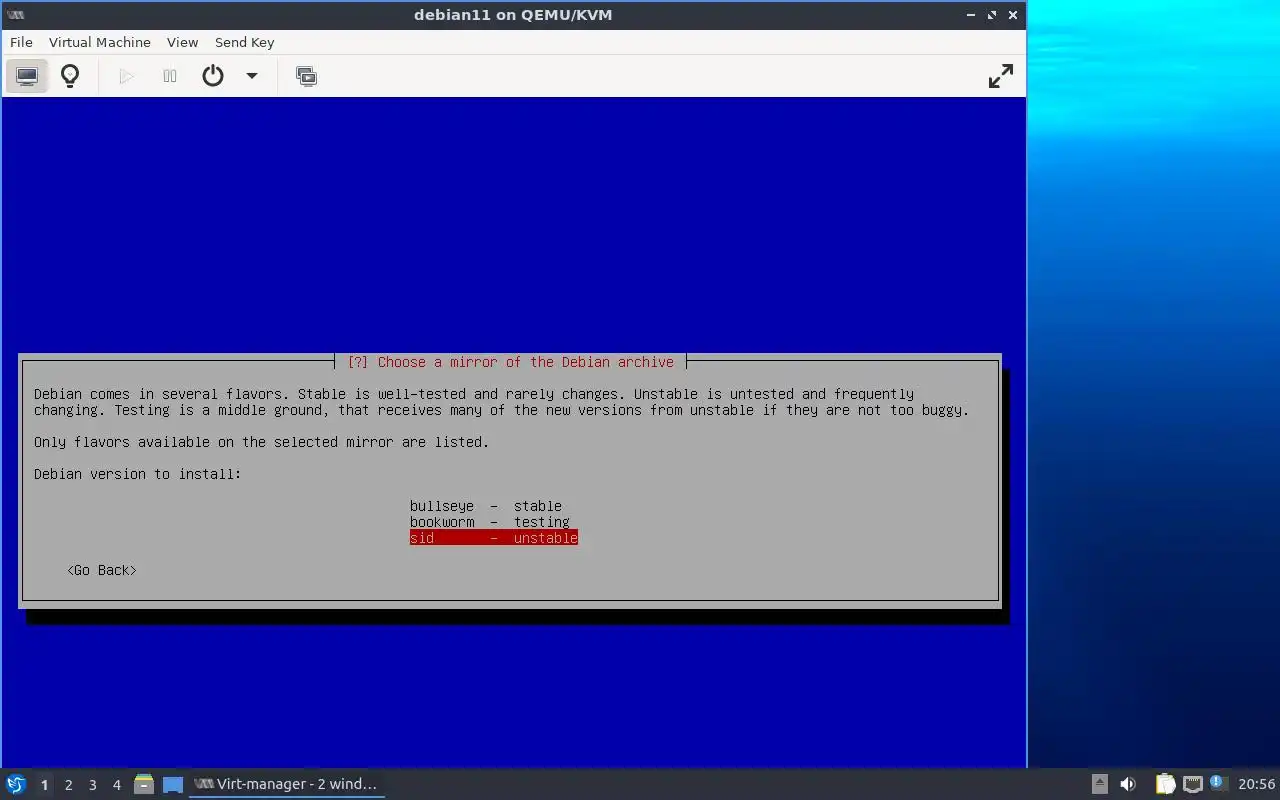Minimize the debian11 window
The width and height of the screenshot is (1280, 800).
[971, 15]
